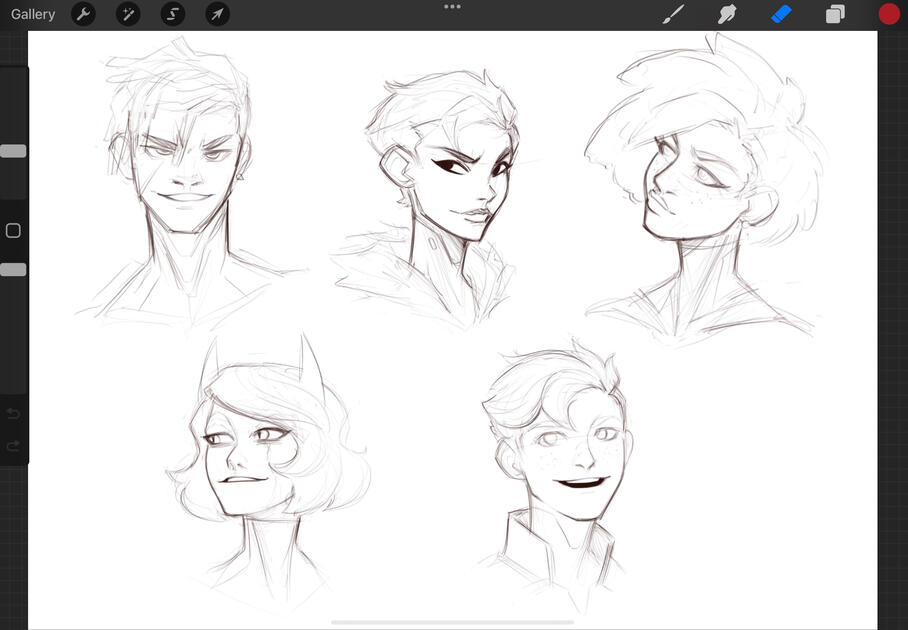Open the Adjustments magic wand menu
This screenshot has height=630, width=908.
tap(128, 14)
